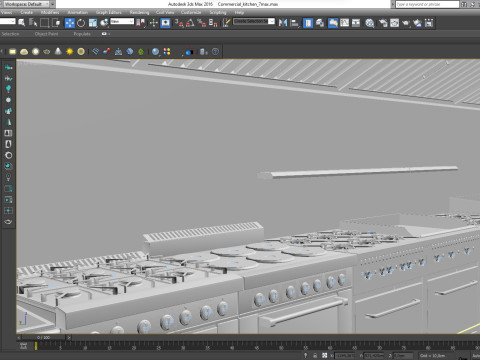The width and height of the screenshot is (480, 360).
Task: Click the keyword search input field
Action: click(x=427, y=4)
